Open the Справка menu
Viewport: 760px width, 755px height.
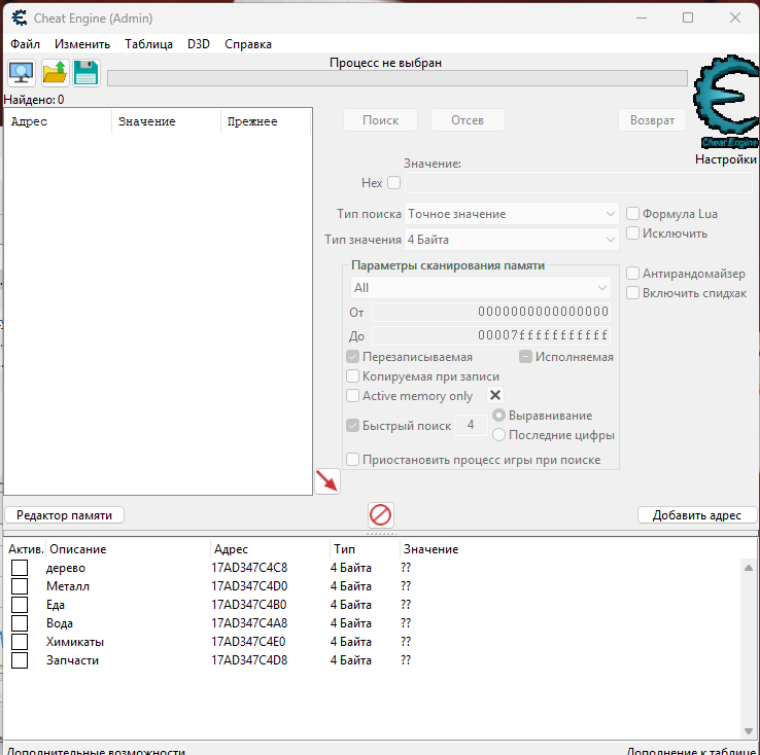[x=248, y=44]
